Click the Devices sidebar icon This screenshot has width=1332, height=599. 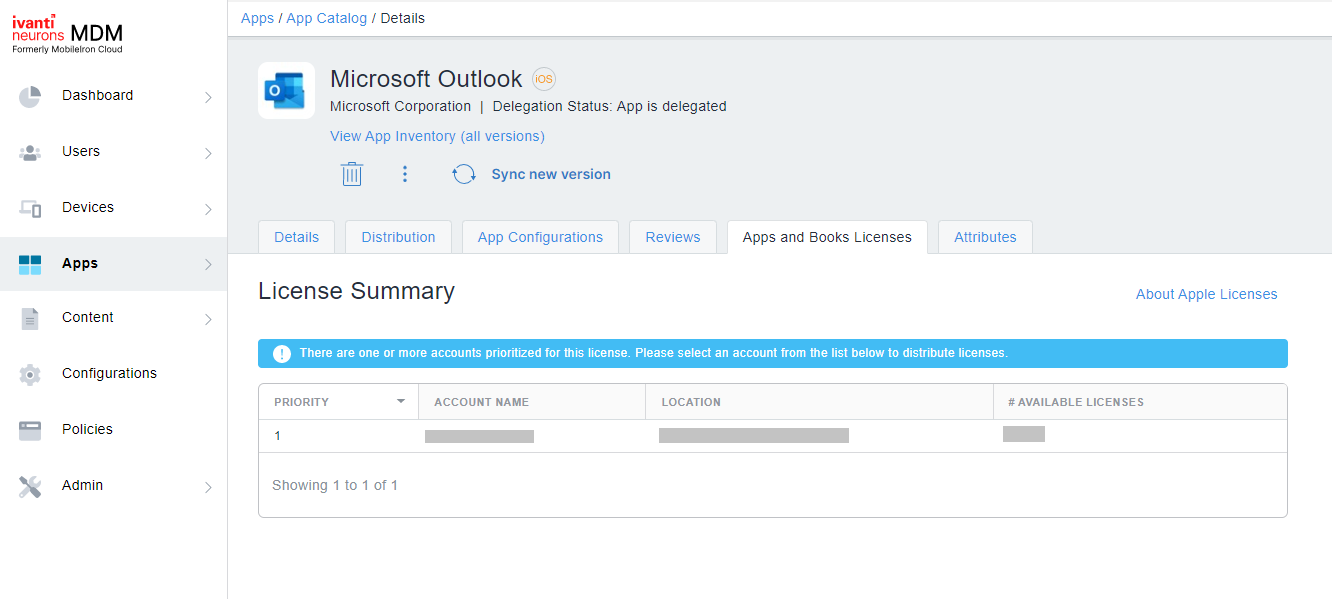30,207
